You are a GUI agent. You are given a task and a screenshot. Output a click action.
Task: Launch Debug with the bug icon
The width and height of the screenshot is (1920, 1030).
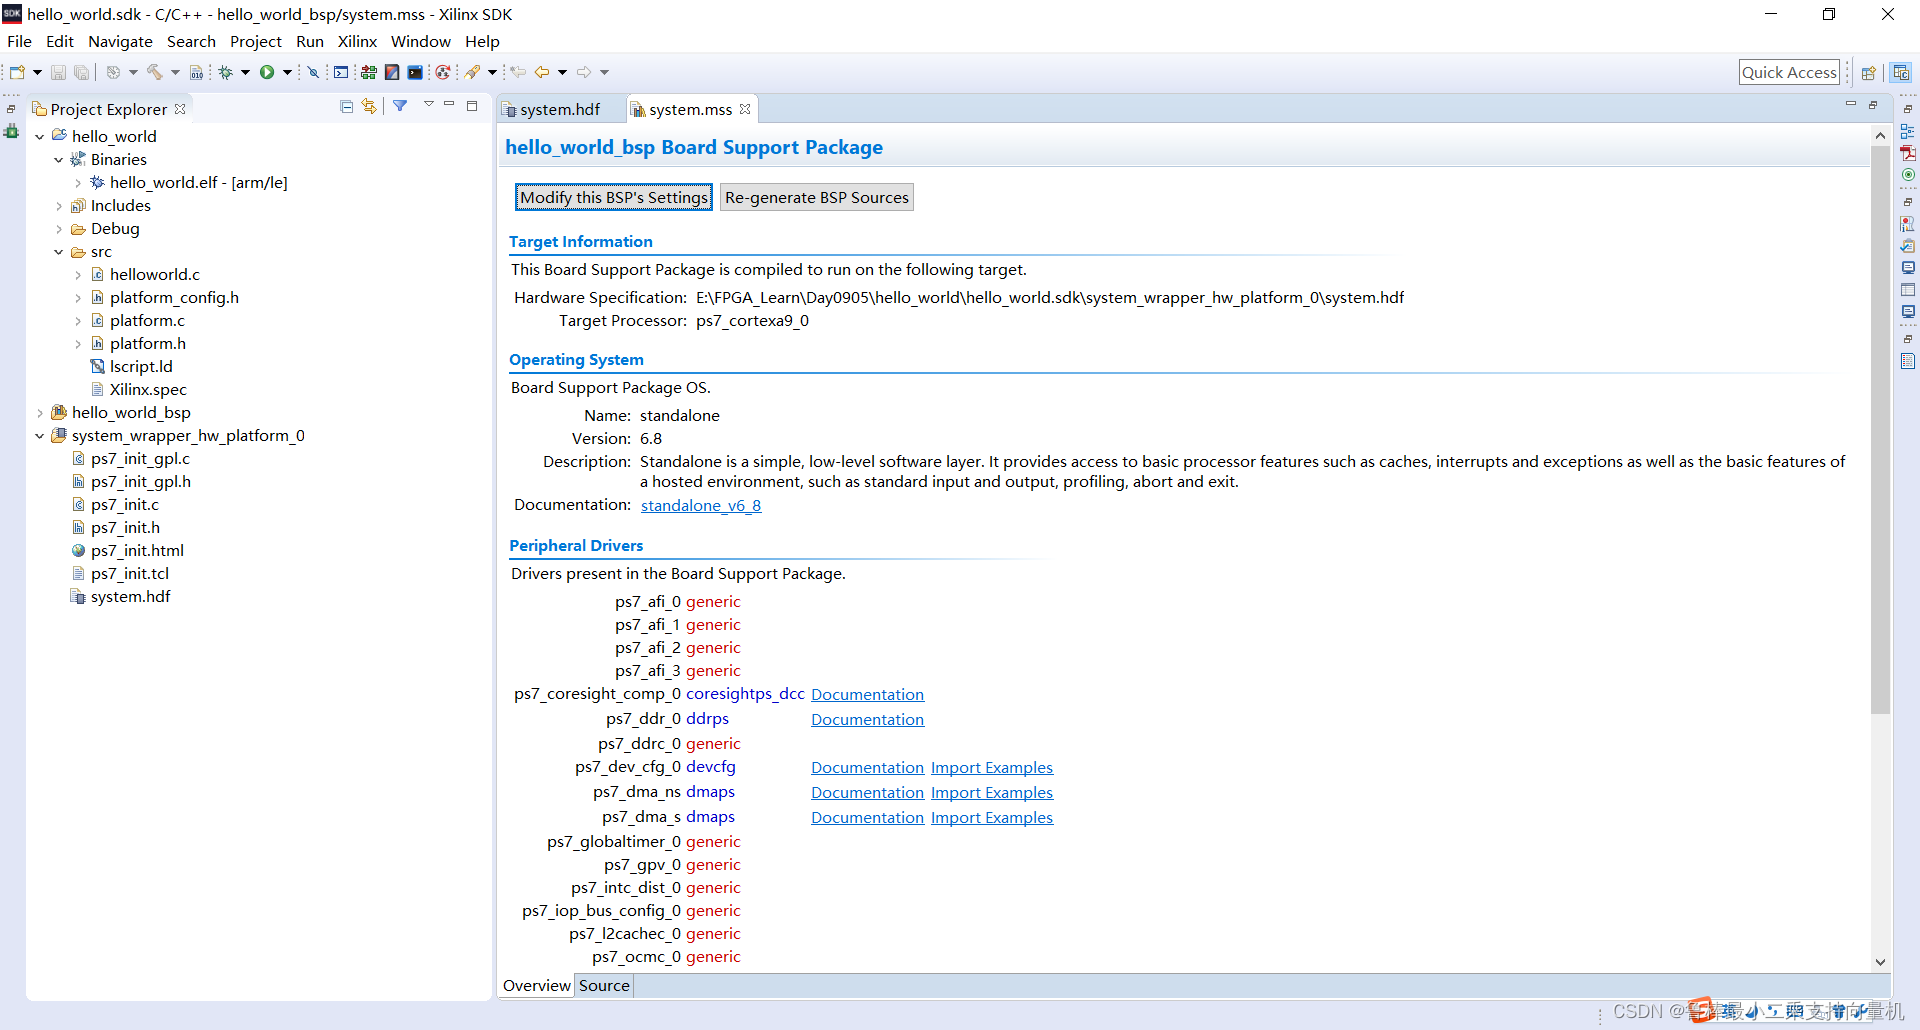226,72
